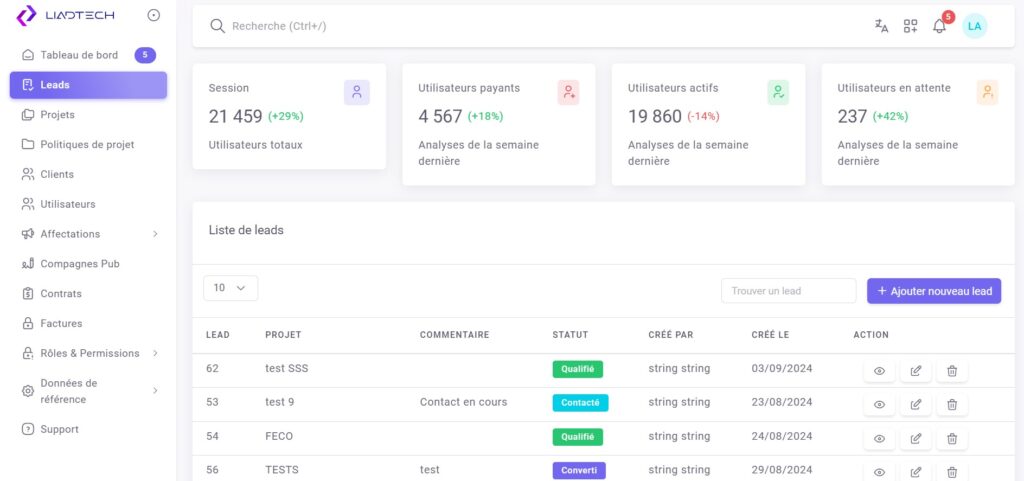Toggle sidebar pin circle next to logo
Screen dimensions: 1024x481
click(153, 15)
